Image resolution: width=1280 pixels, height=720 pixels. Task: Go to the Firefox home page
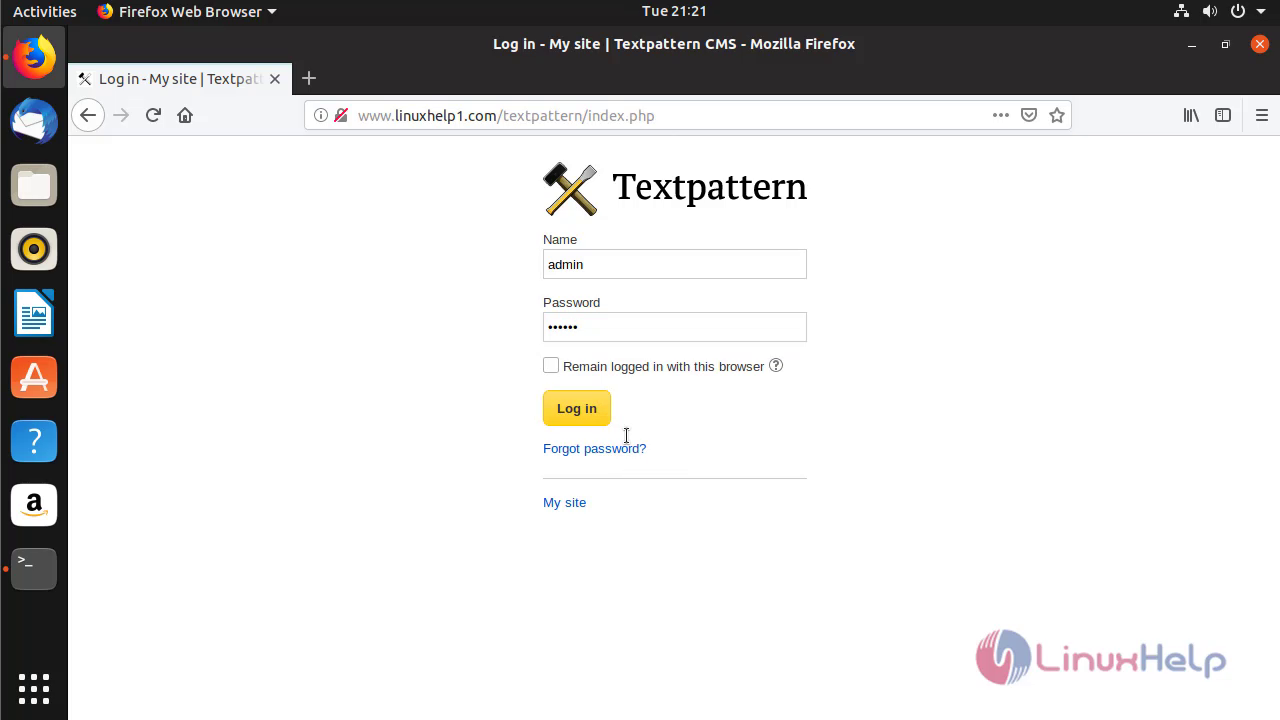click(185, 115)
